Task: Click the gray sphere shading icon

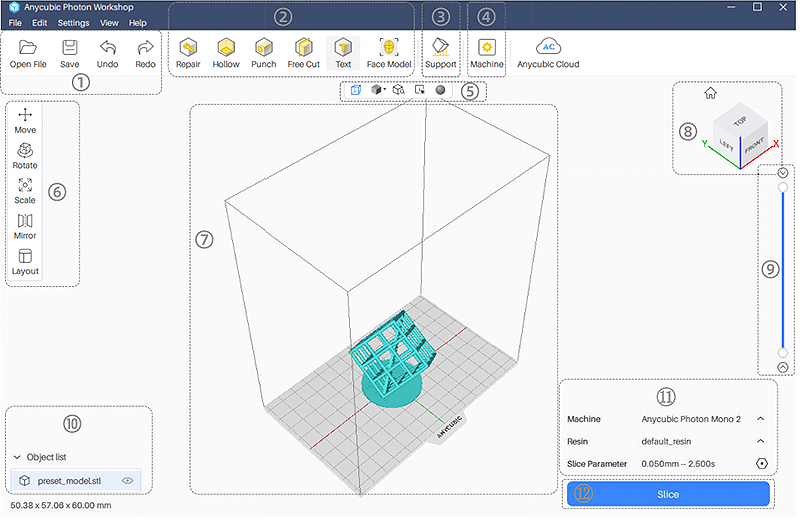Action: (x=440, y=90)
